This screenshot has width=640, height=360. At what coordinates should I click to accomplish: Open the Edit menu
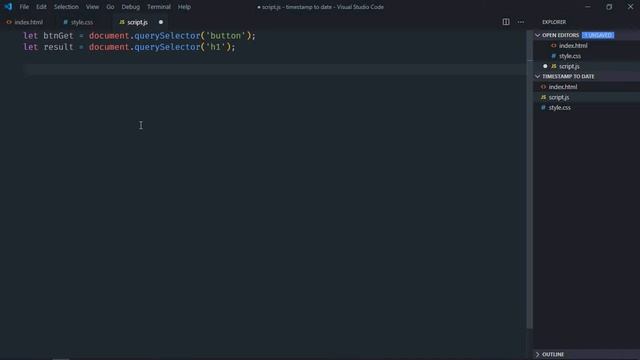41,7
